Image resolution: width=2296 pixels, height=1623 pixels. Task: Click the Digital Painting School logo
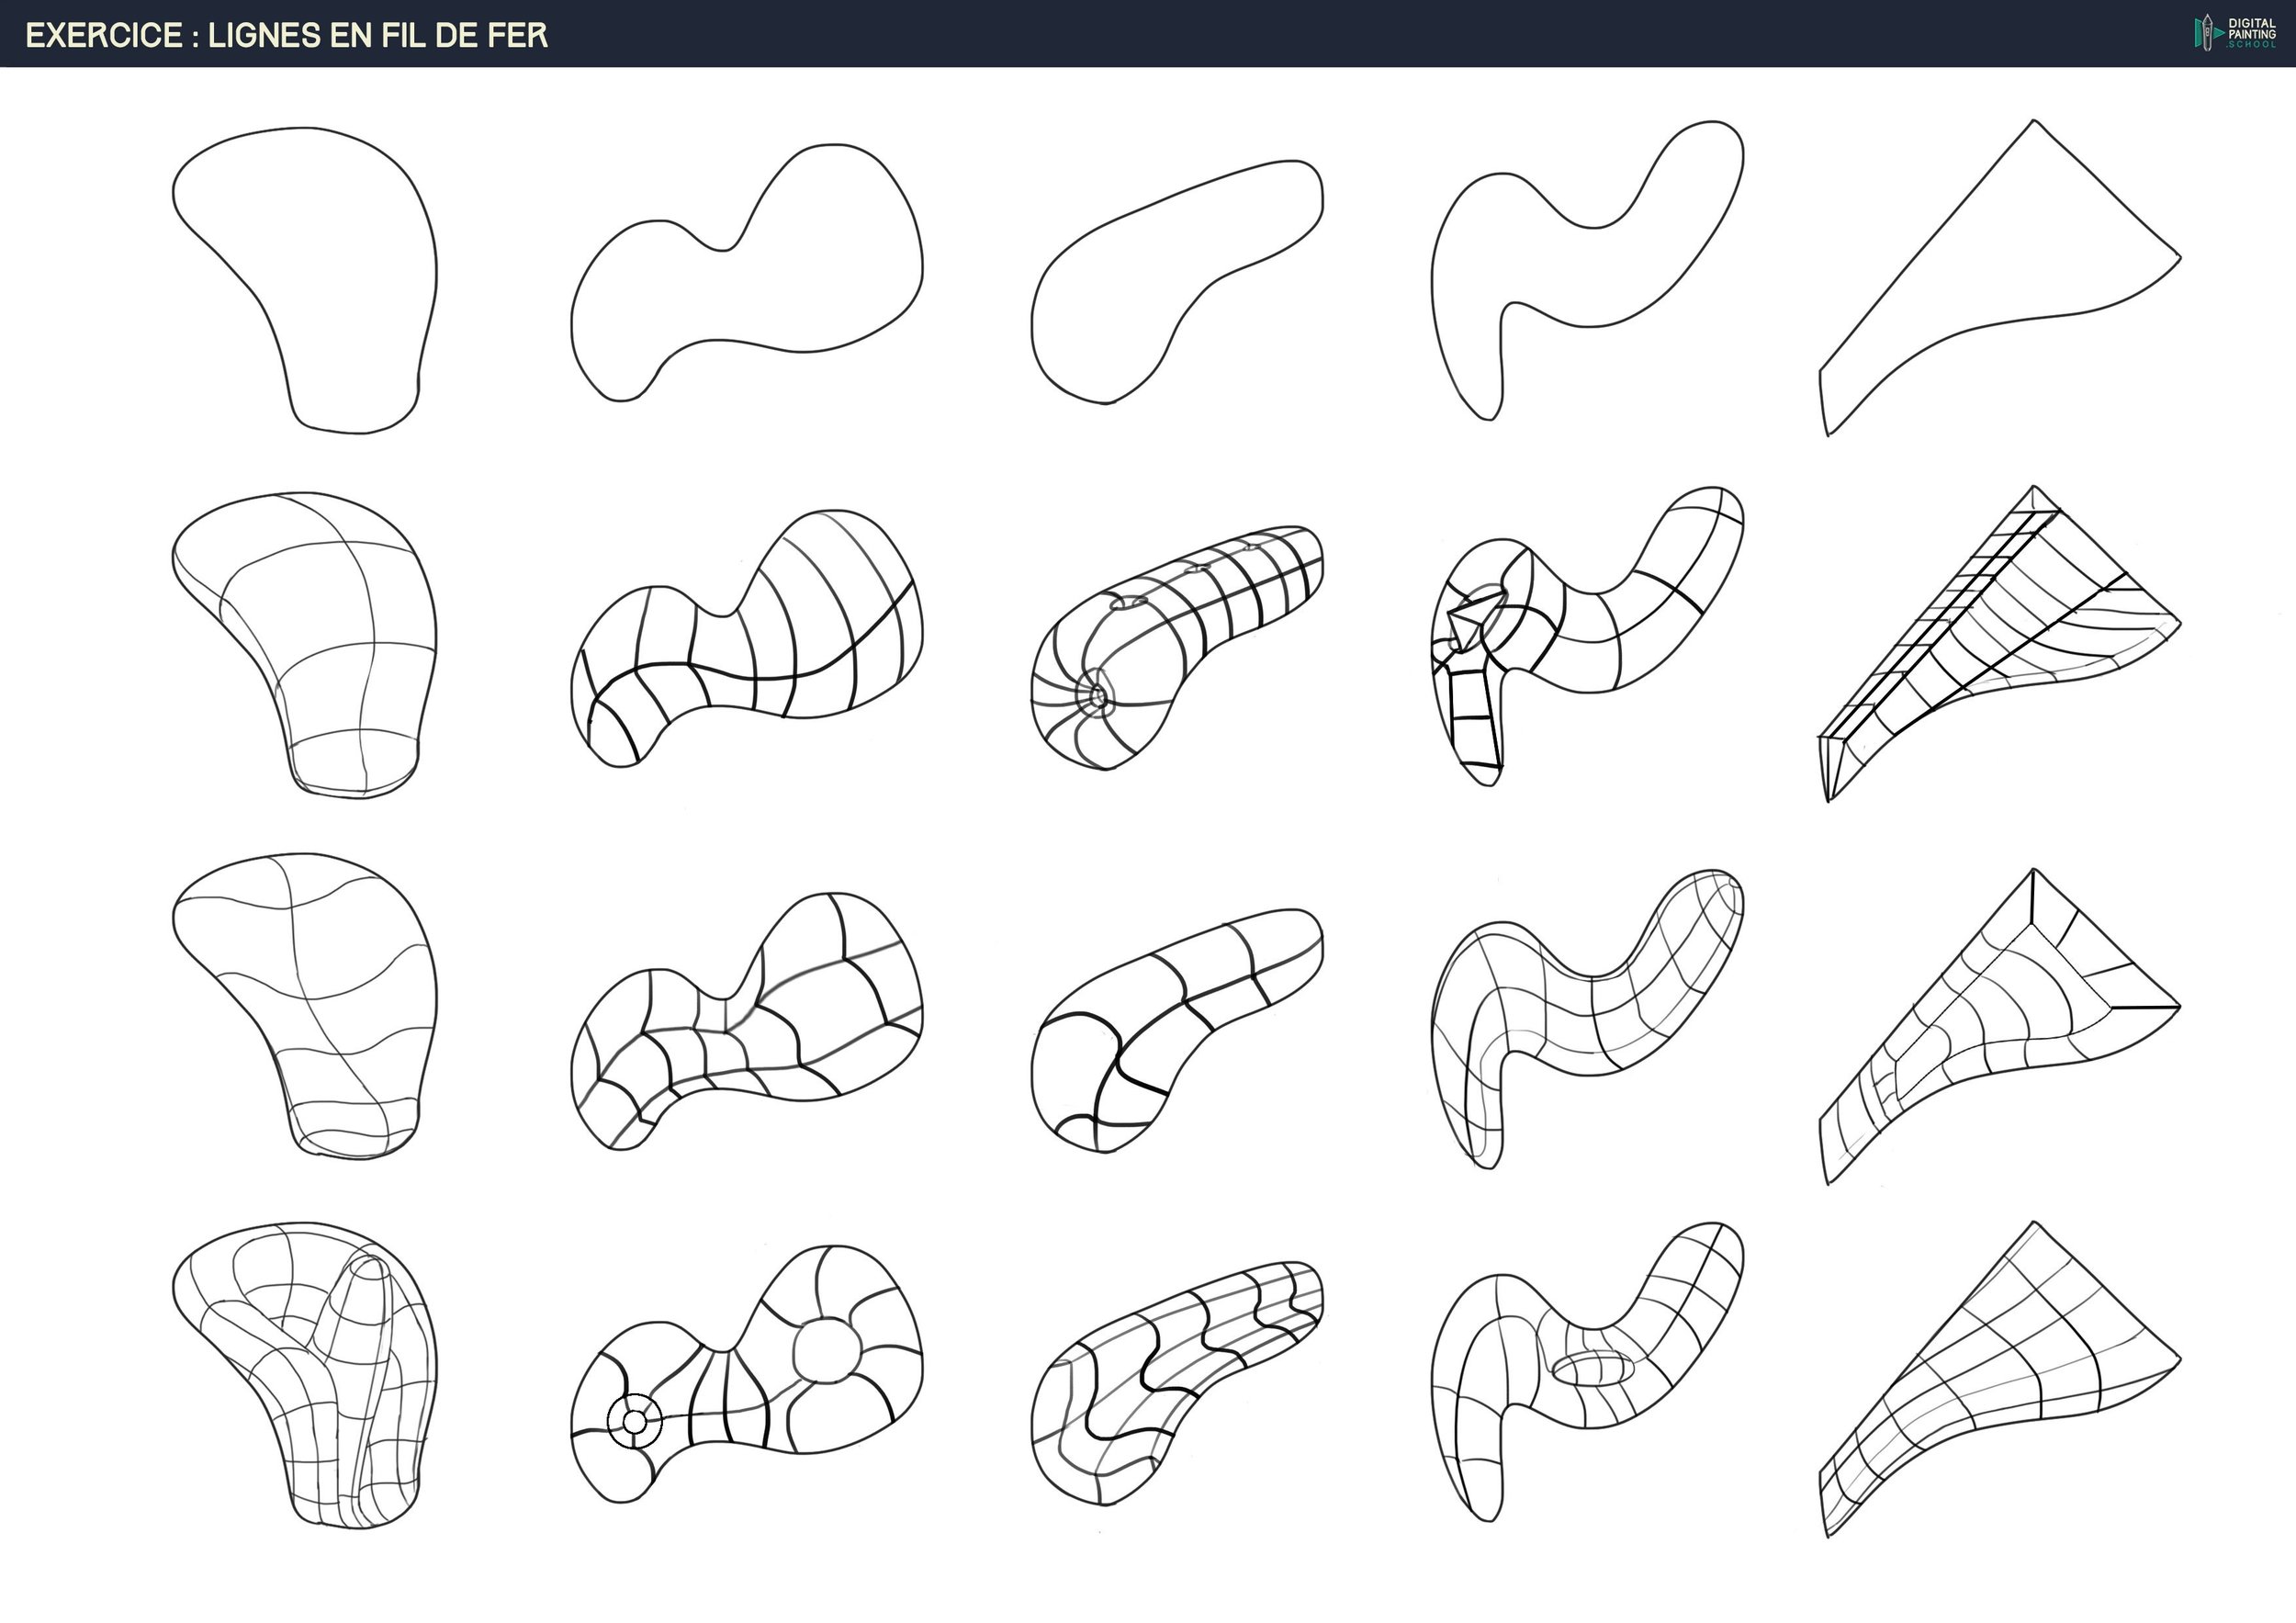coord(2235,33)
